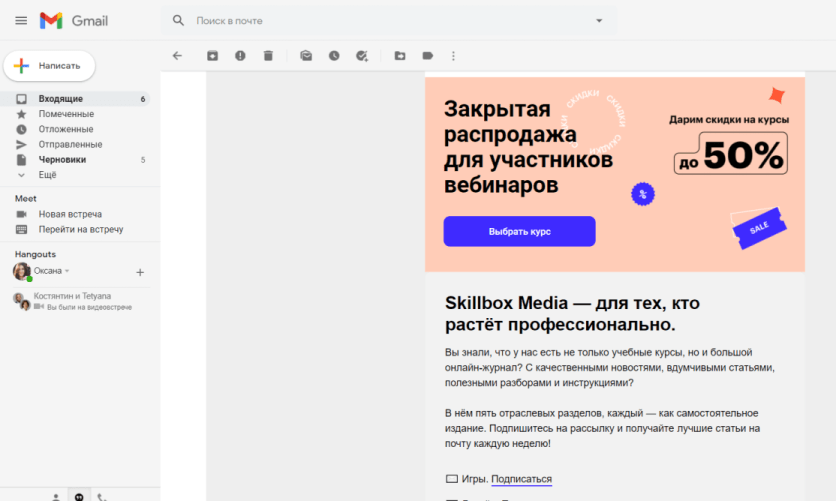Expand the Ещё section in sidebar

[47, 175]
